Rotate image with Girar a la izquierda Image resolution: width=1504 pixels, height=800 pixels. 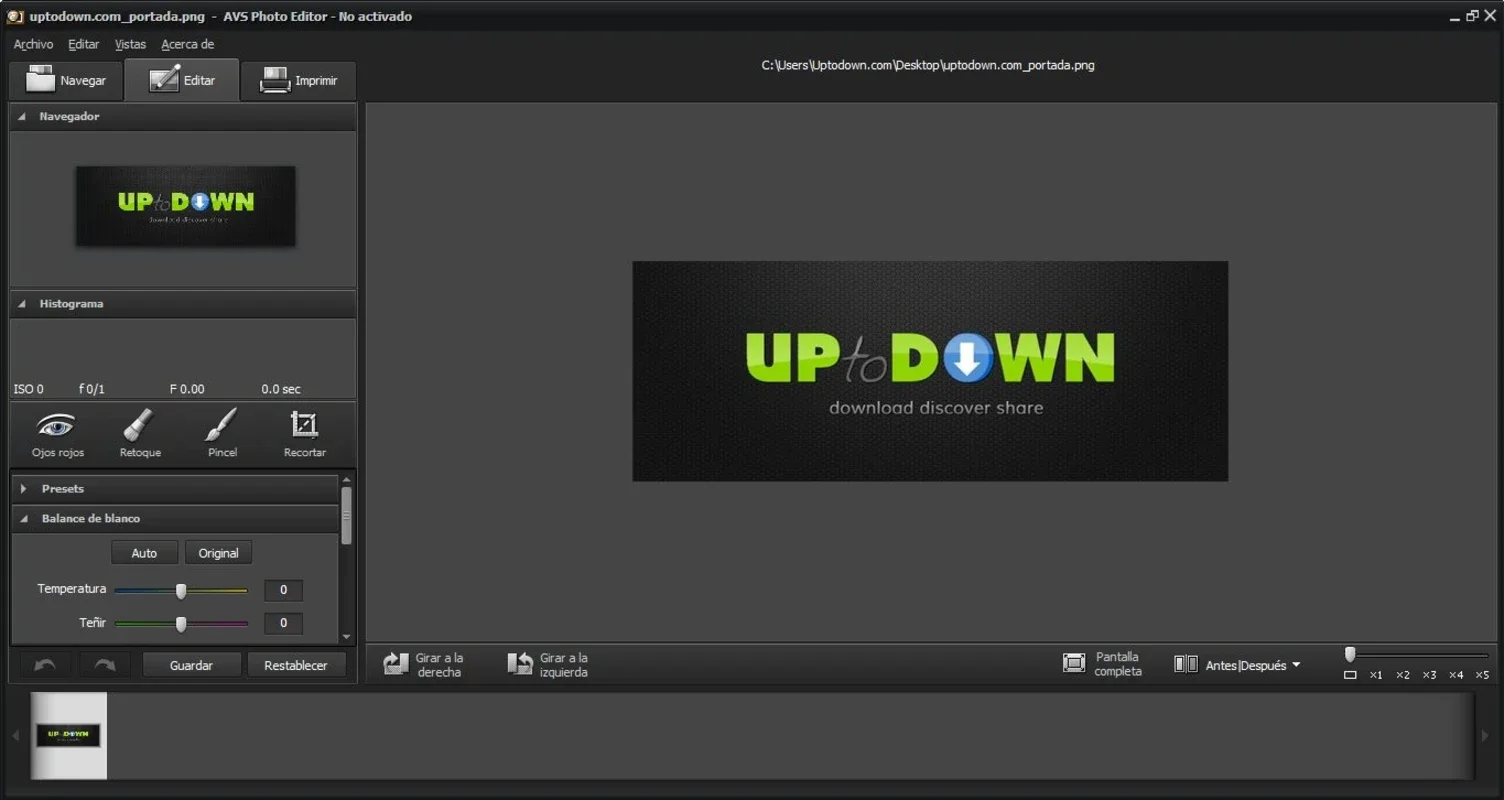click(x=548, y=665)
